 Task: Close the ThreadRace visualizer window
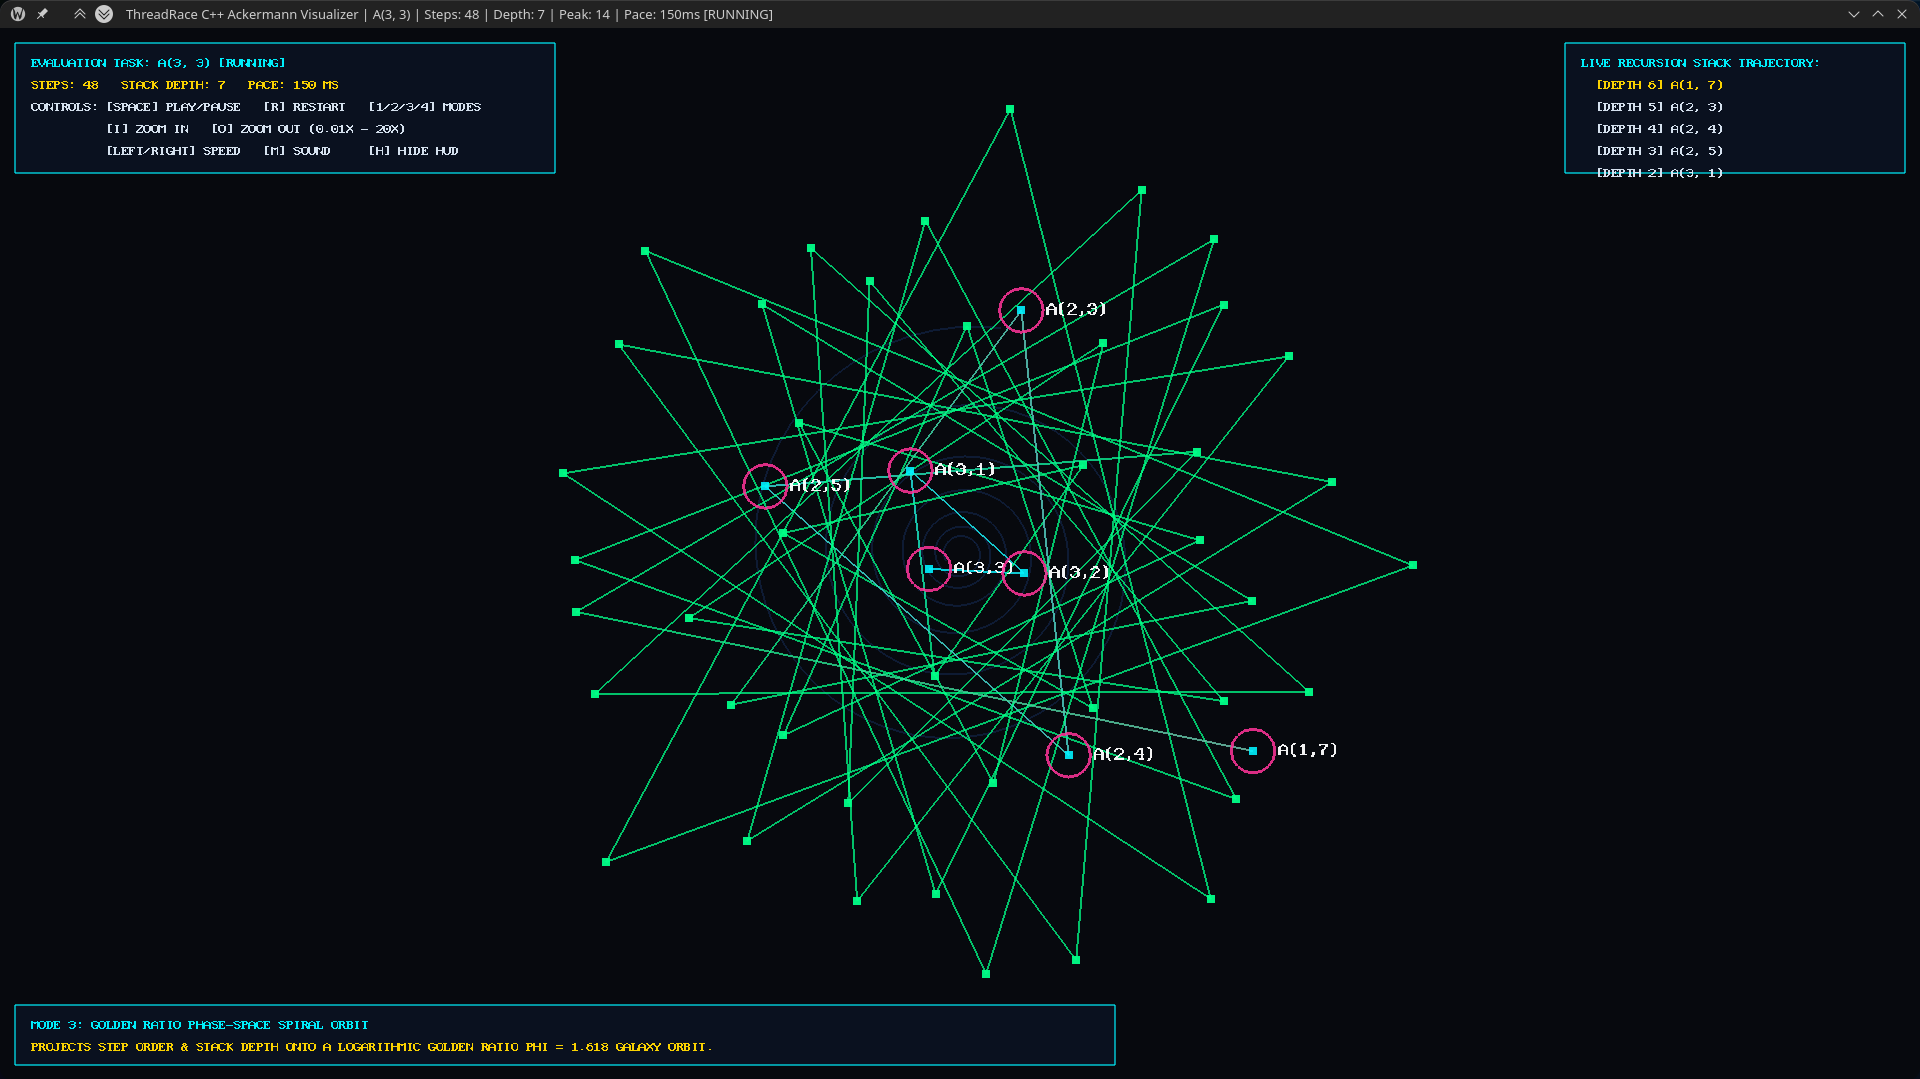(1902, 14)
